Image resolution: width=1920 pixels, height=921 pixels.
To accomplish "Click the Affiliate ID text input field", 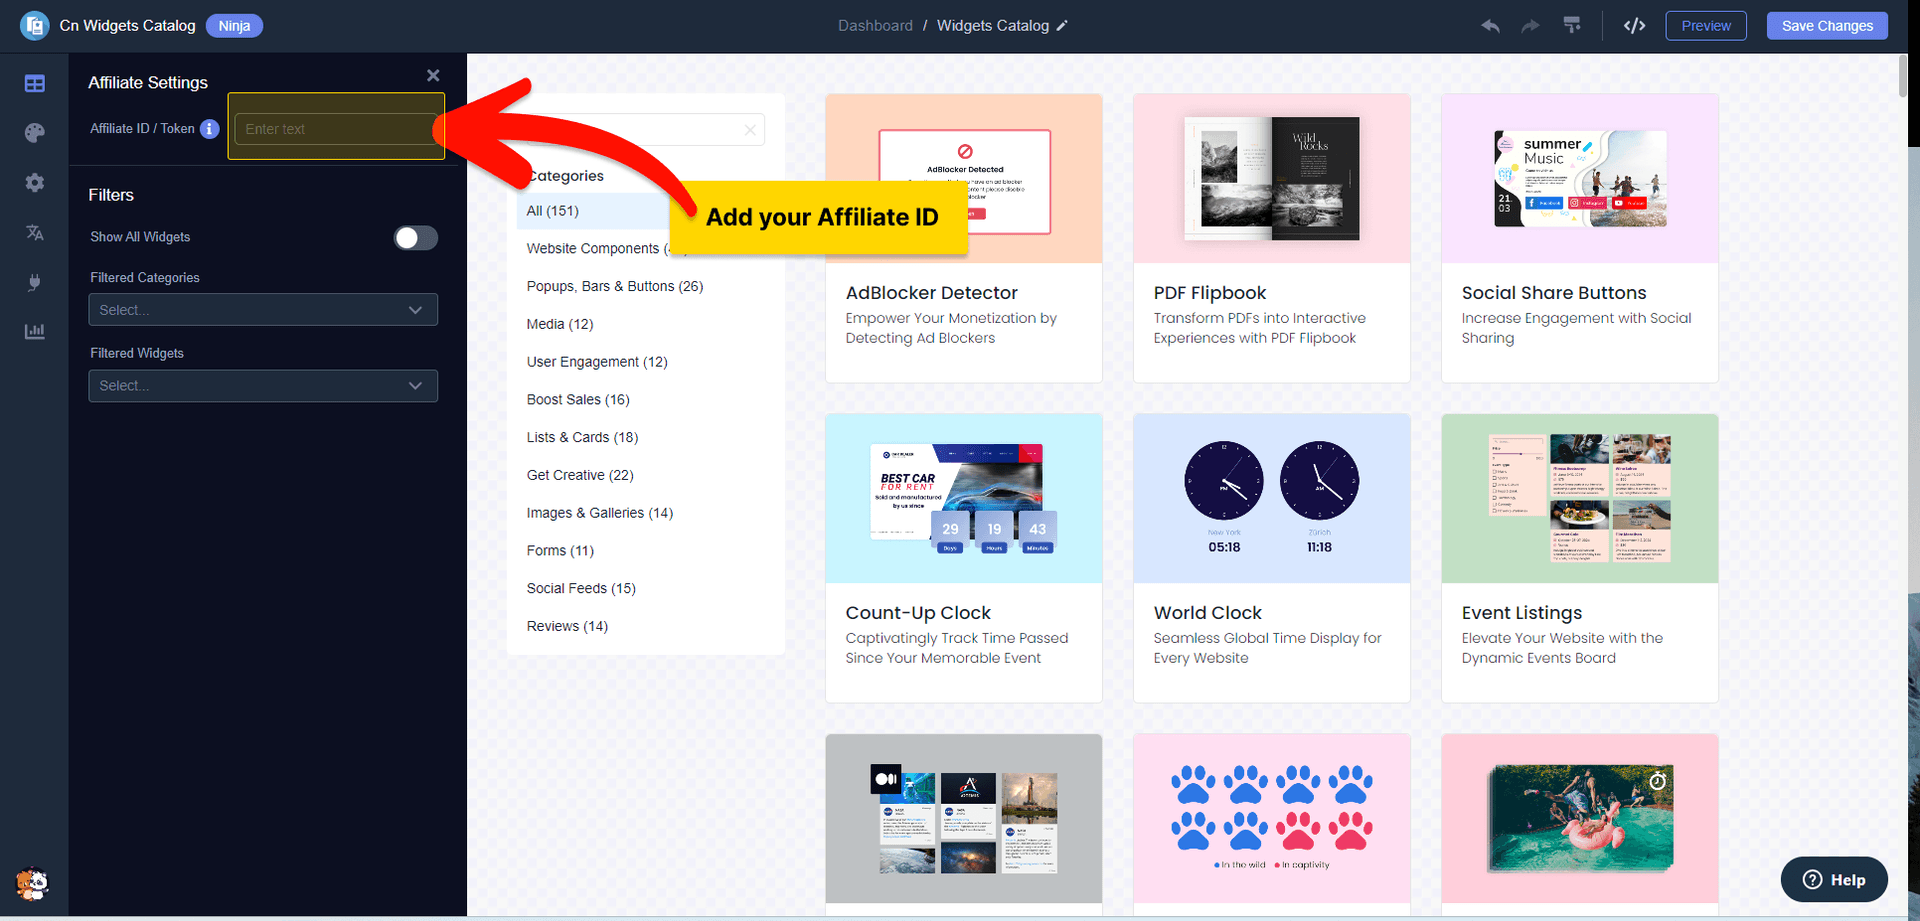I will click(x=336, y=128).
